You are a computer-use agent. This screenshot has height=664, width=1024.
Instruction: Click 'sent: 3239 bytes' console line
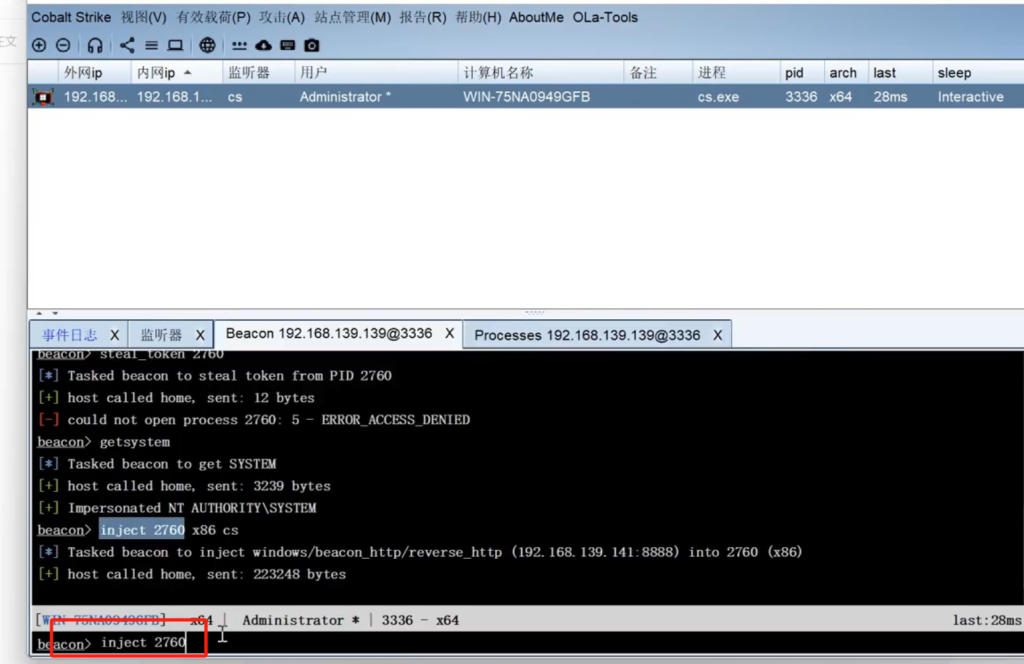184,486
